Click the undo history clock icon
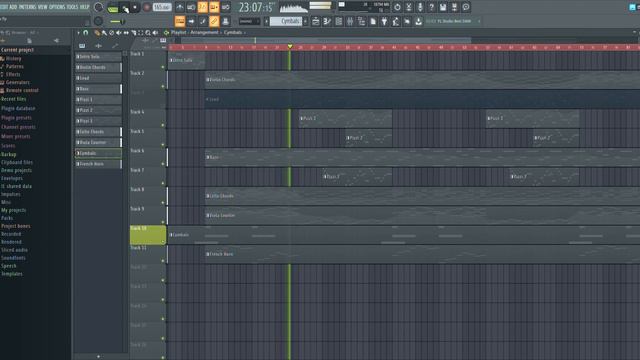Screen dimensions: 640x360 pos(397,7)
